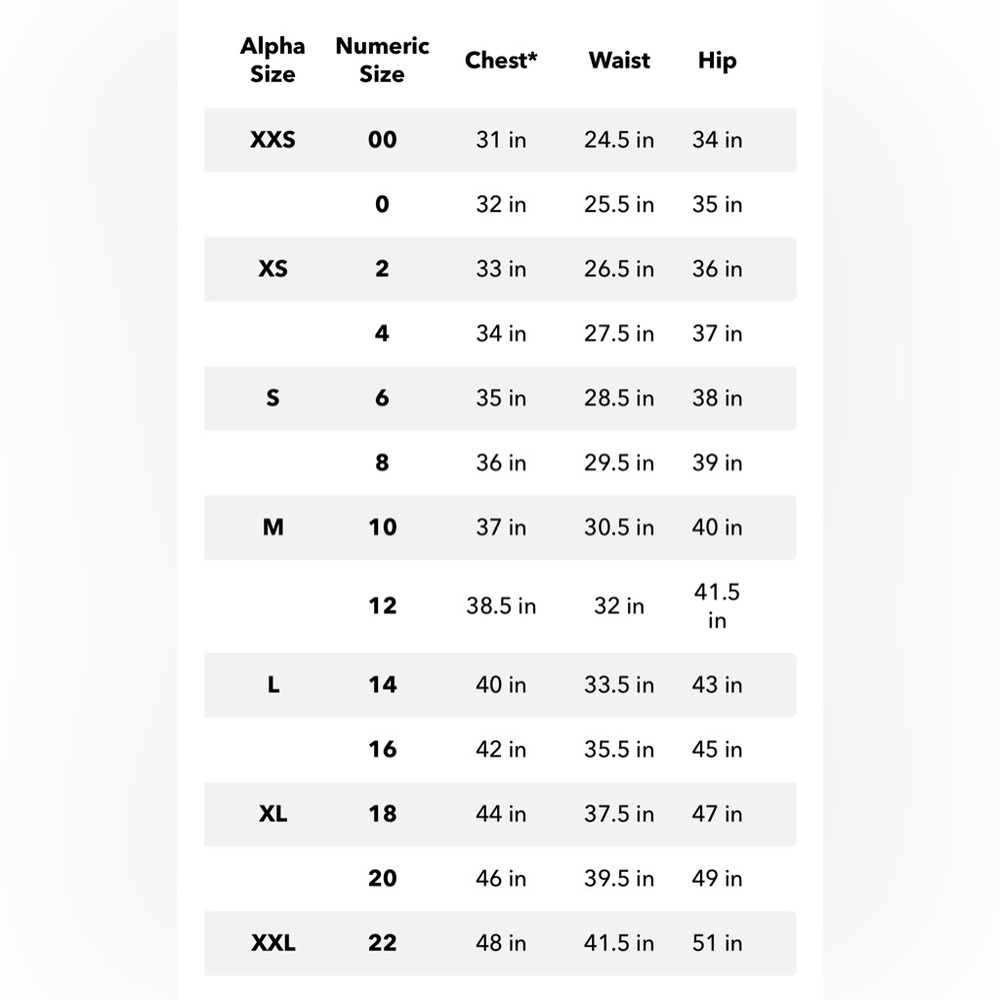The width and height of the screenshot is (1000, 1000).
Task: Click numeric size 00
Action: pos(382,140)
